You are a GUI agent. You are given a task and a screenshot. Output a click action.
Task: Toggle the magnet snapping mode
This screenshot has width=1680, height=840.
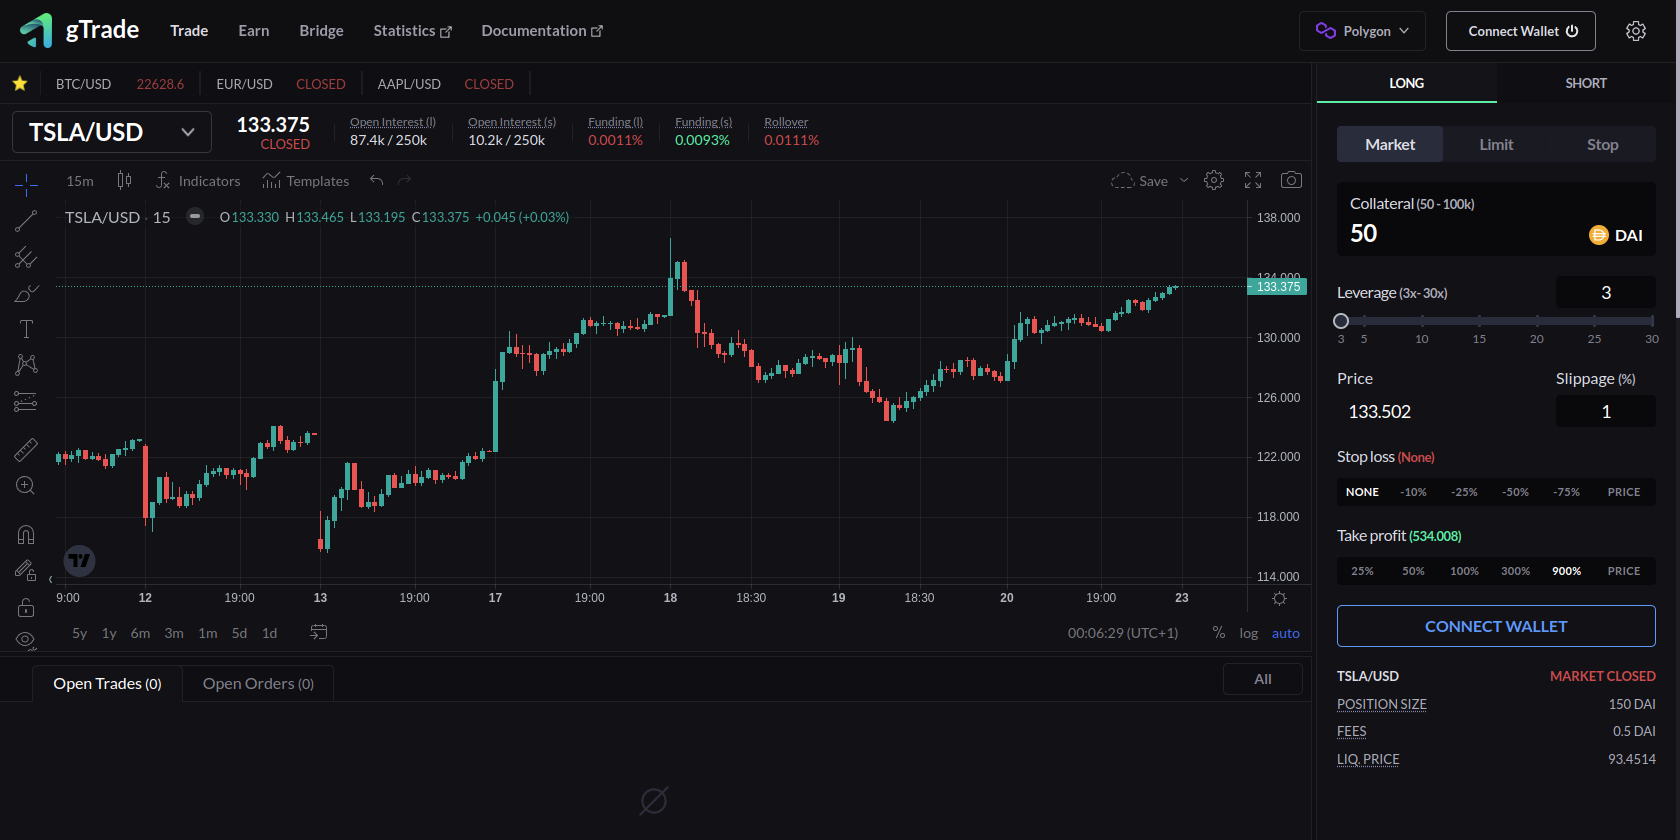click(26, 534)
